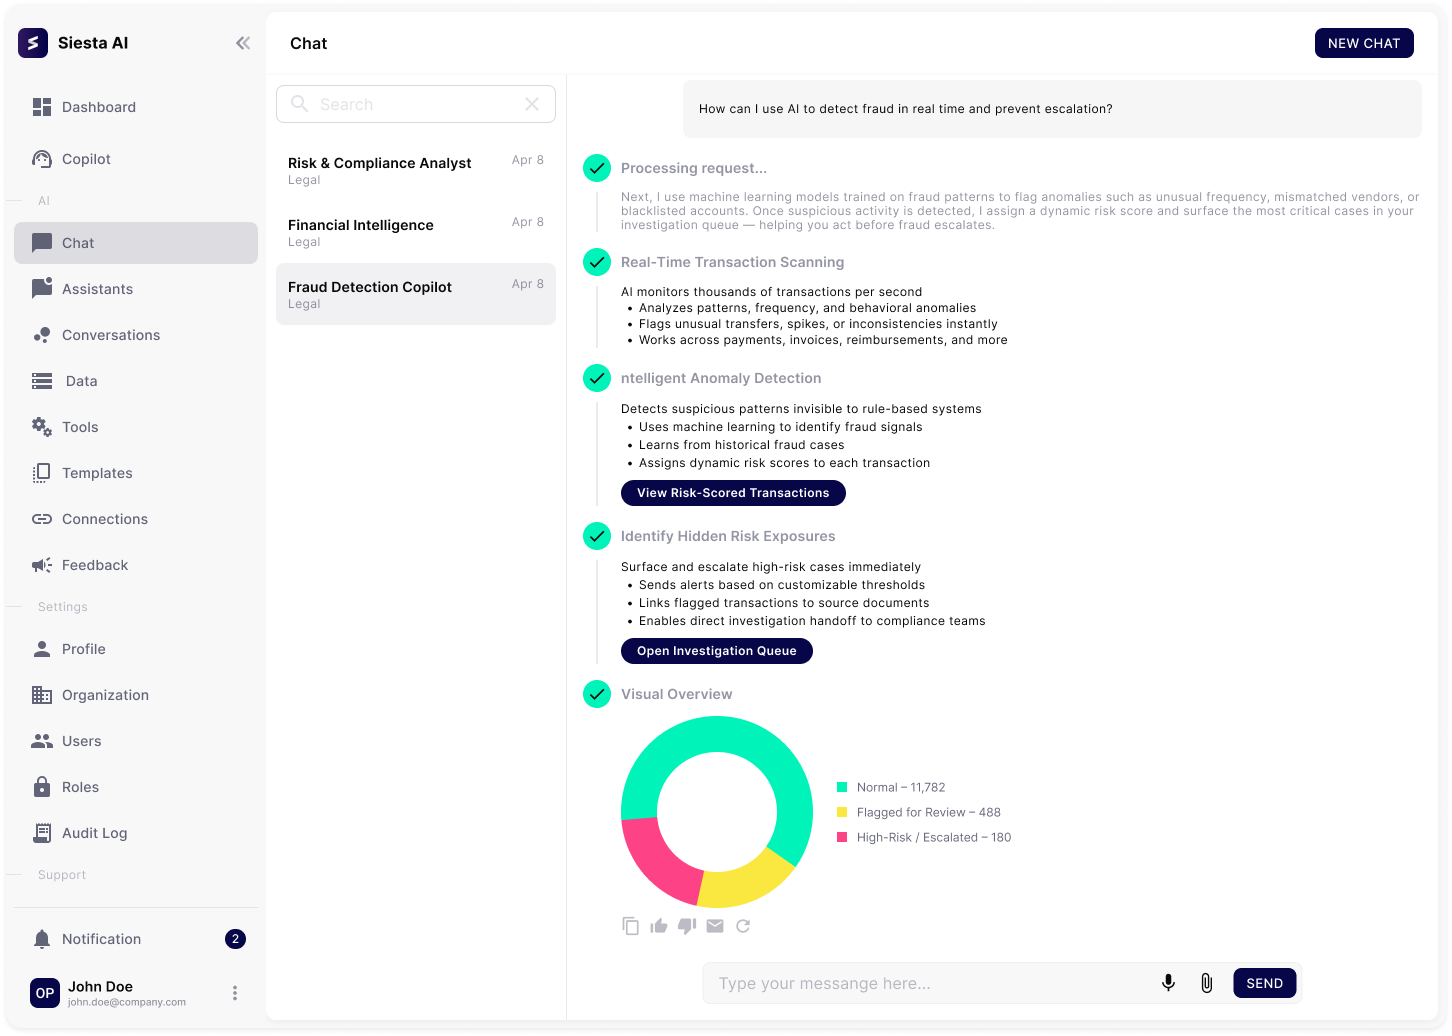Click the copy response icon
1452x1036 pixels.
[630, 926]
